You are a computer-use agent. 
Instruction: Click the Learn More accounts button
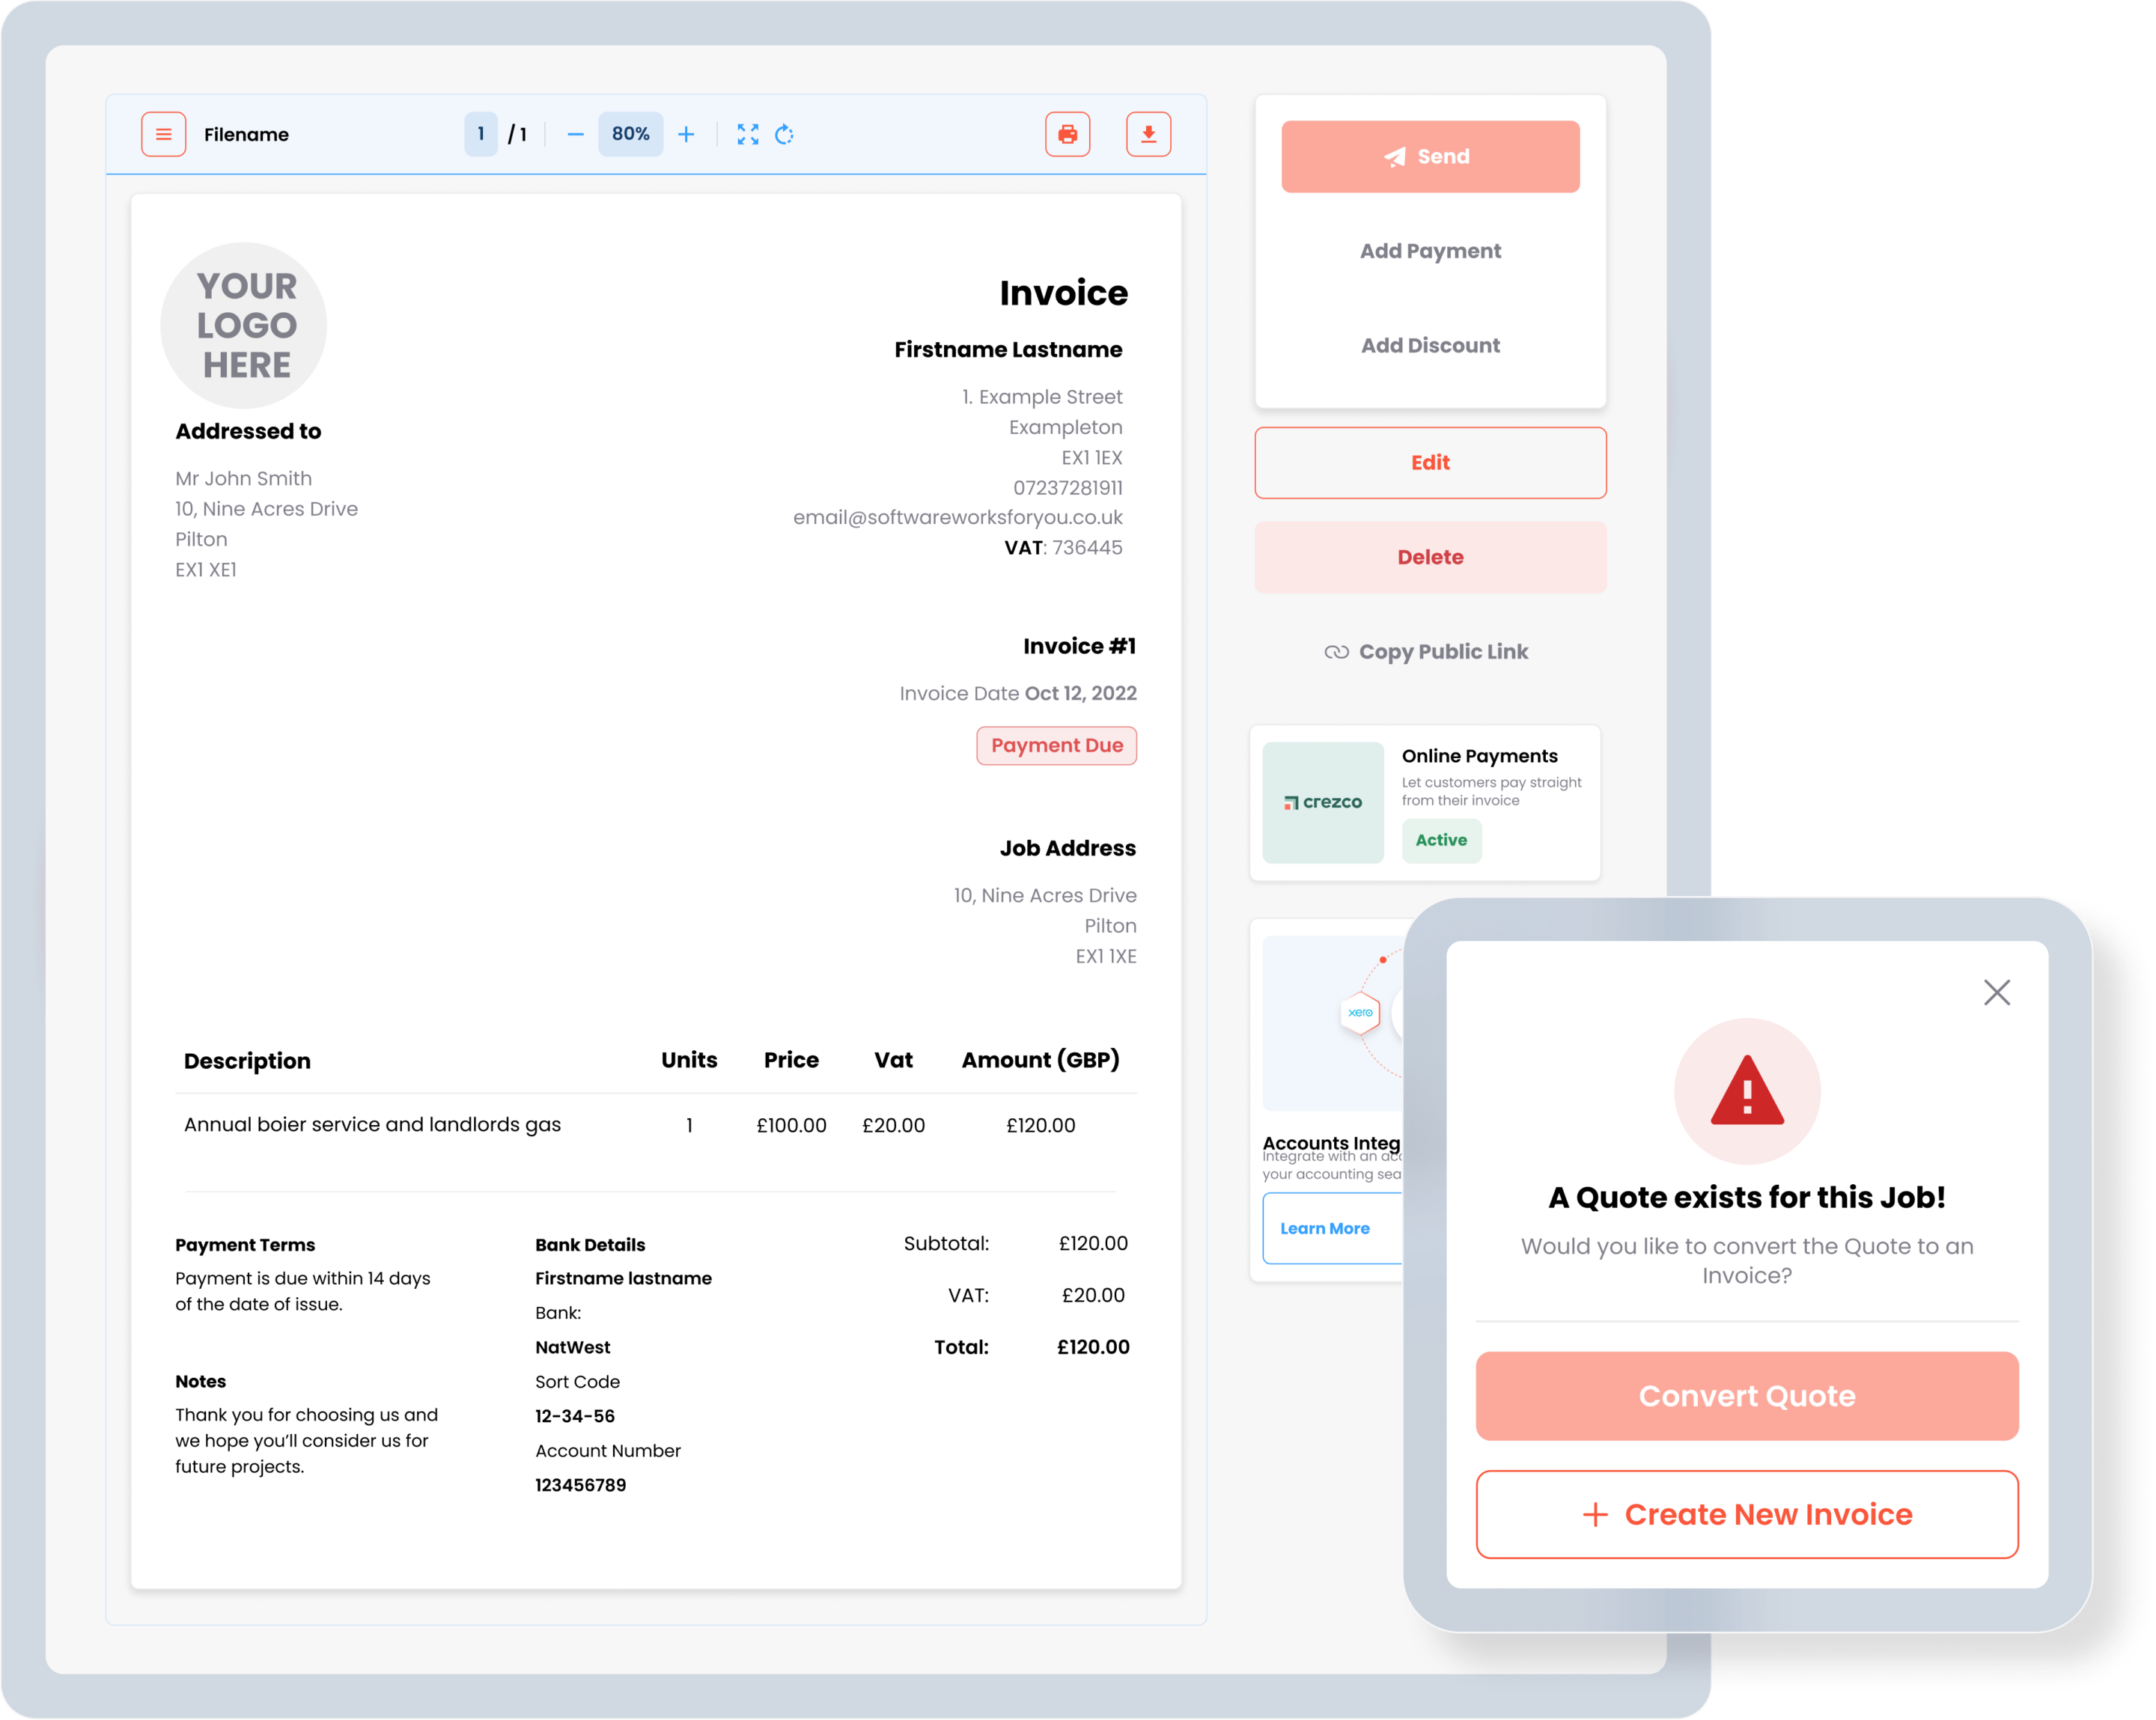tap(1325, 1228)
